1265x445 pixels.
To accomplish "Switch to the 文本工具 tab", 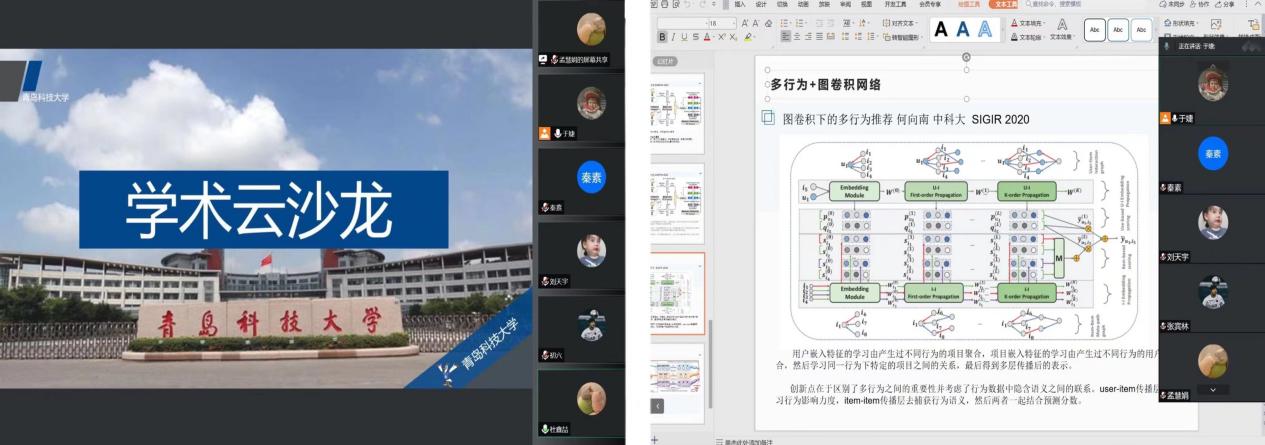I will coord(1003,4).
